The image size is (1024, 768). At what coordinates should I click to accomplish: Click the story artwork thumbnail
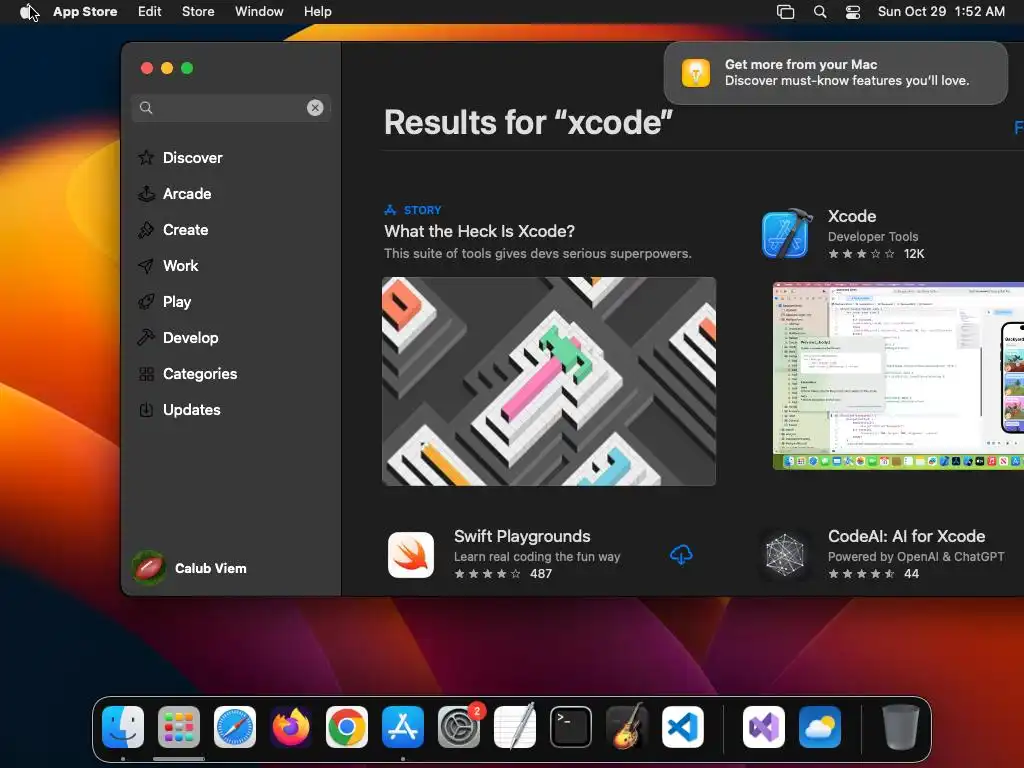(549, 381)
